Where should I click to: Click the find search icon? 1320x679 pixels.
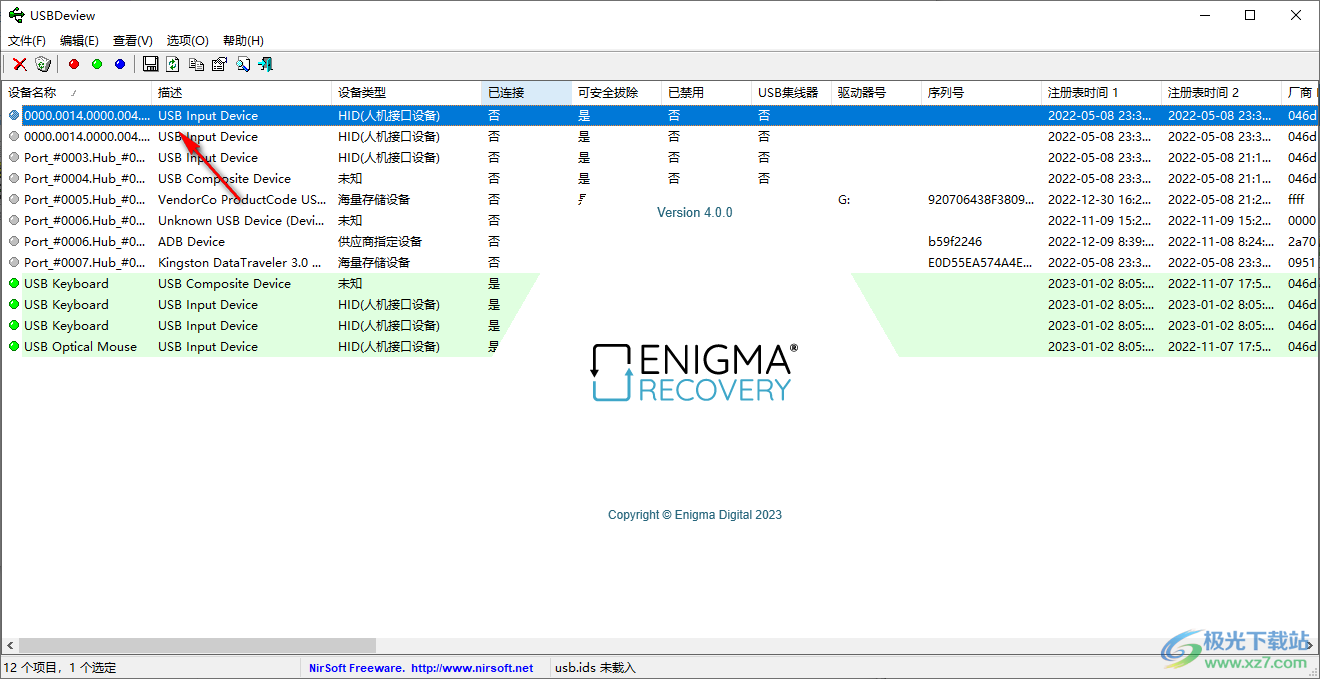242,64
